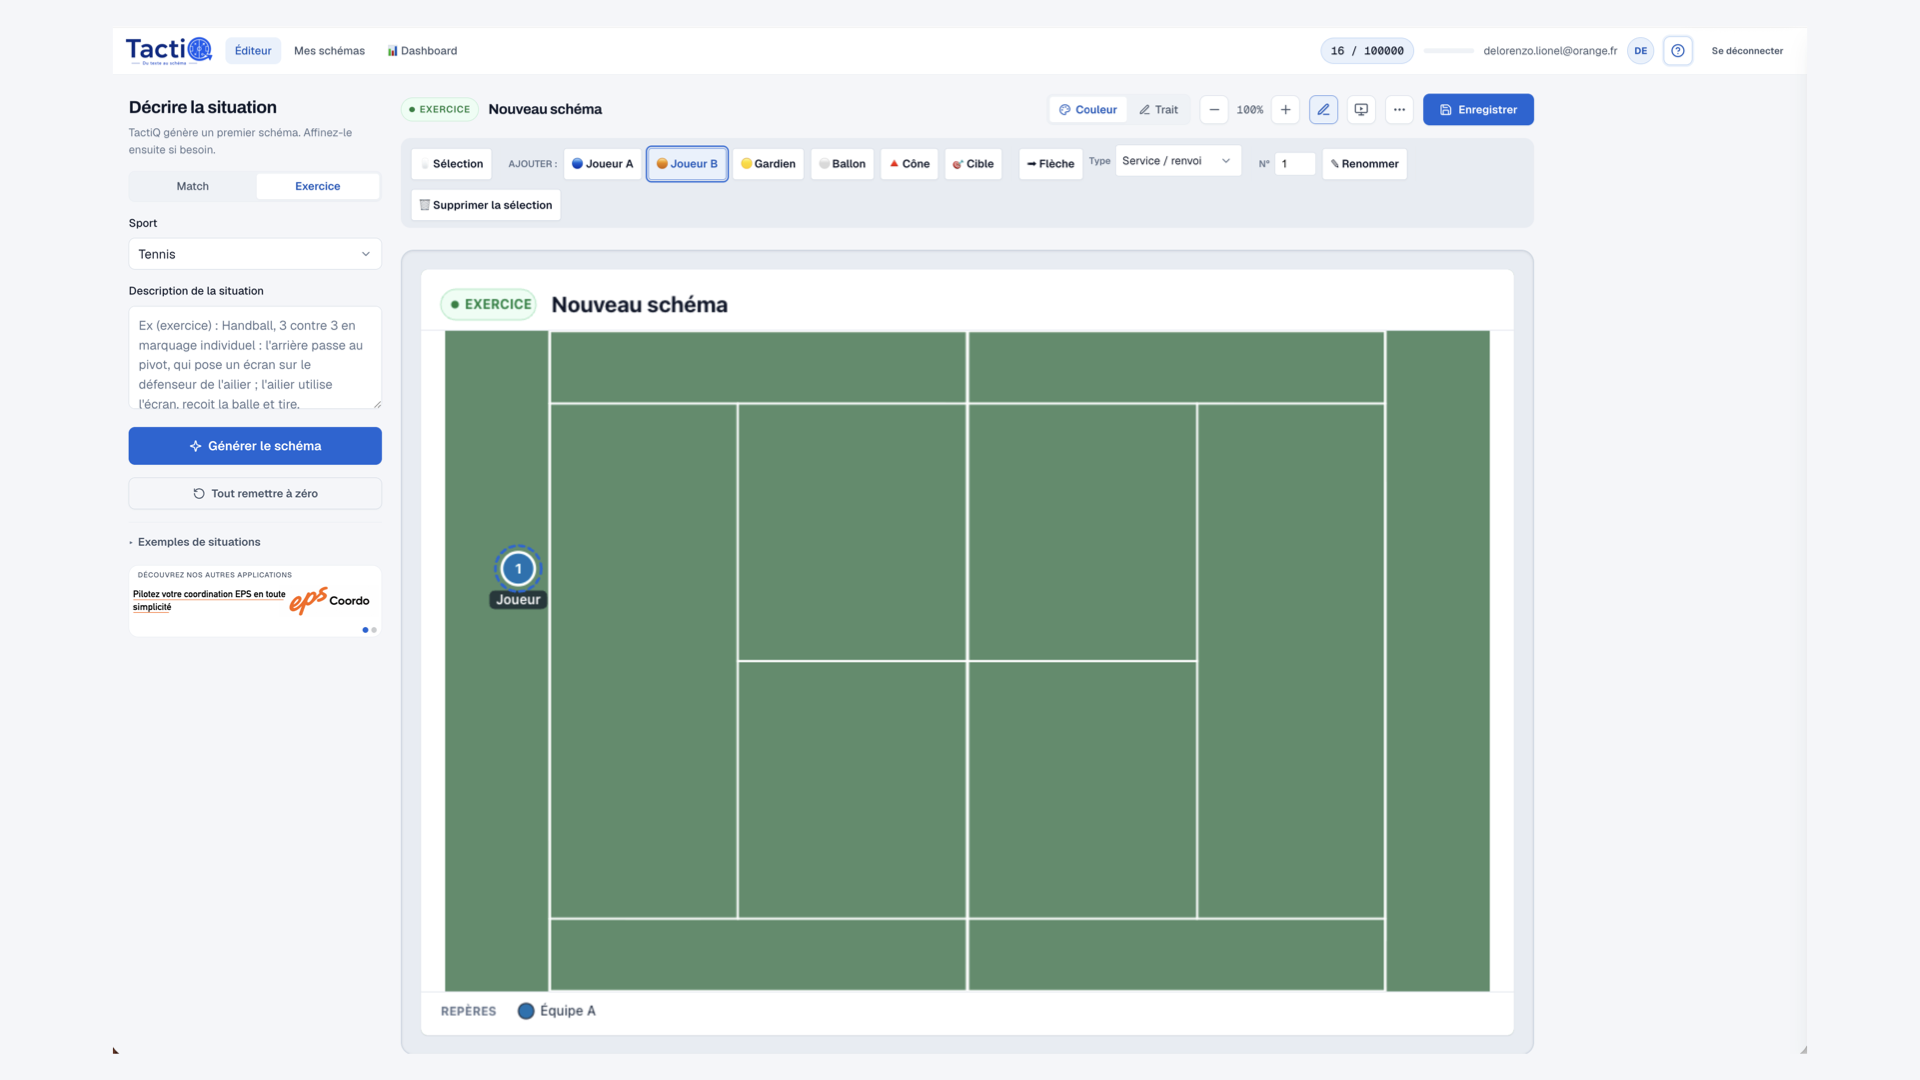The image size is (1920, 1080).
Task: Click the Nouveau schéma title in the header
Action: [x=545, y=109]
